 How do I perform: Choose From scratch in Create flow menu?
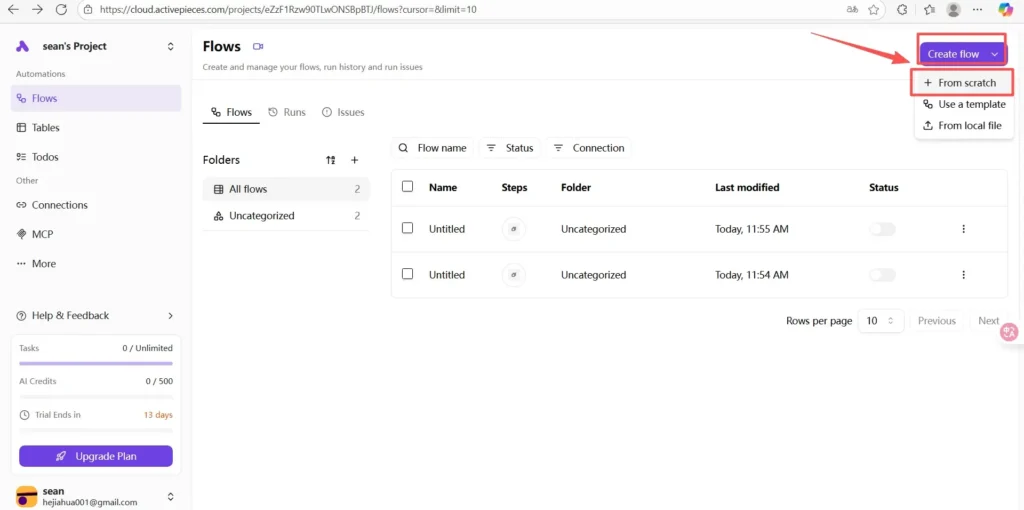(x=960, y=83)
